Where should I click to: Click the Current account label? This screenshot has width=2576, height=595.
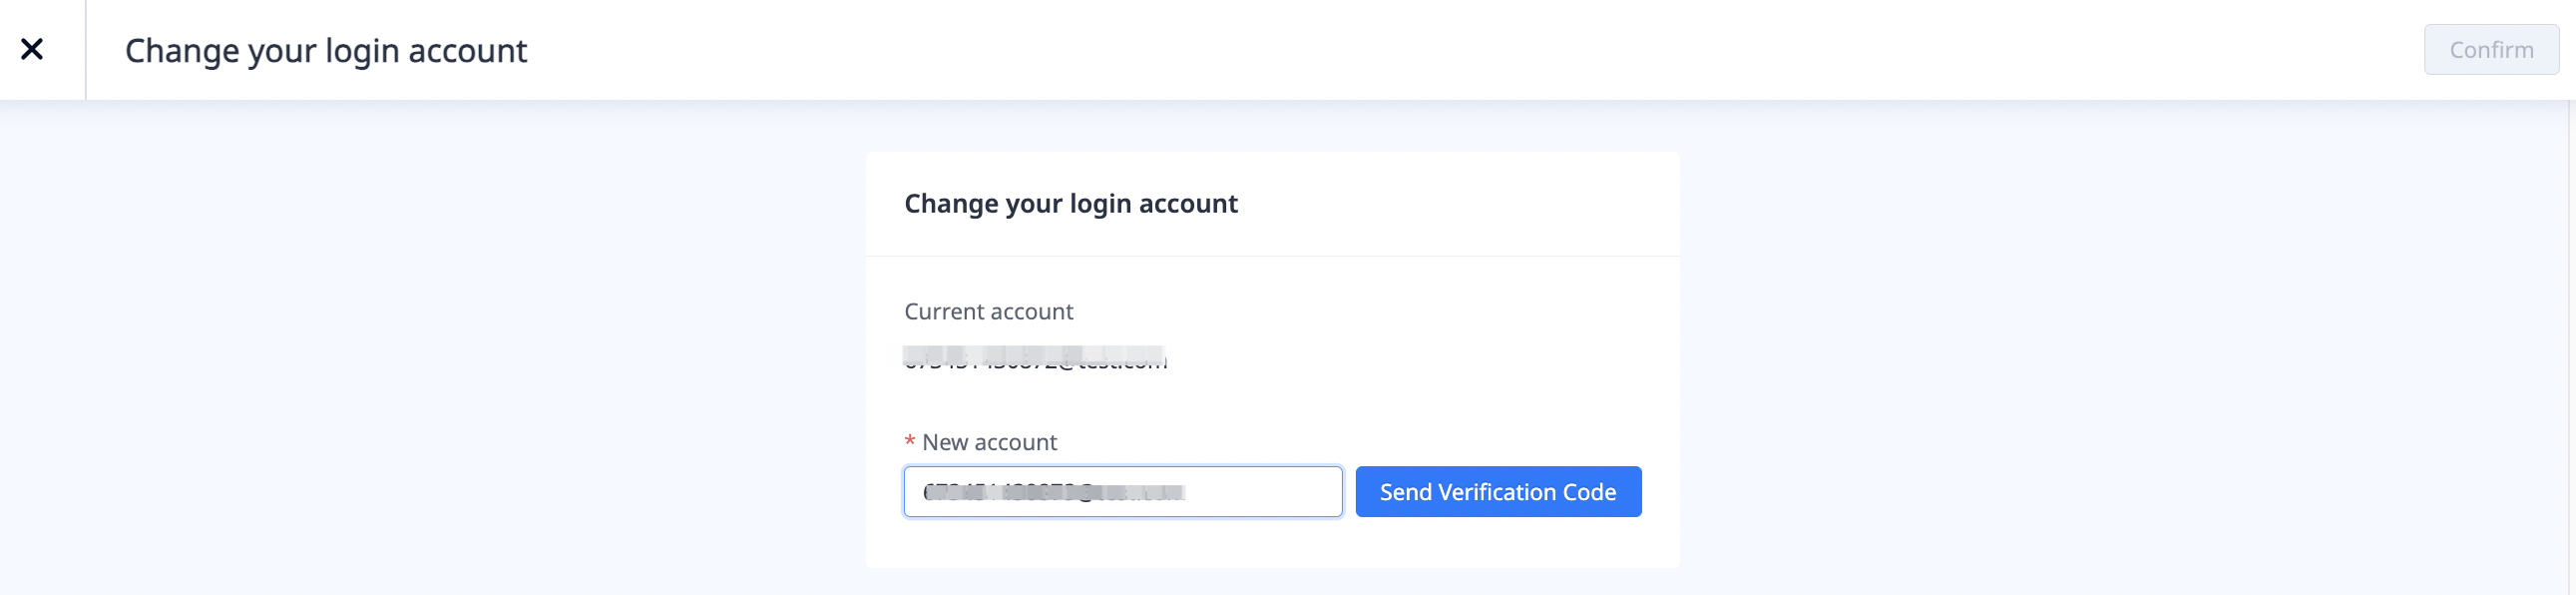click(x=988, y=312)
